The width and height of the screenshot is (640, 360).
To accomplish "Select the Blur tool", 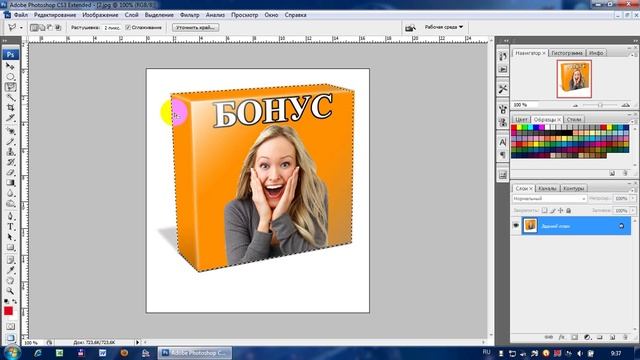I will [x=10, y=193].
